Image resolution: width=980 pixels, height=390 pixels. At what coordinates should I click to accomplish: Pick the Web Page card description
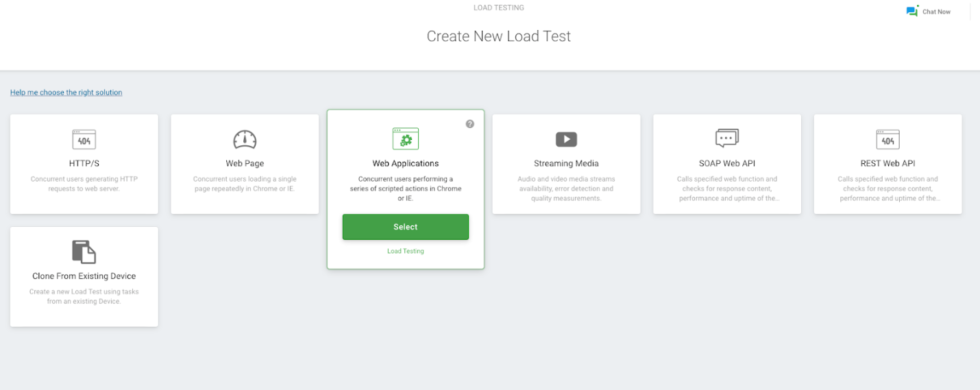pos(244,184)
